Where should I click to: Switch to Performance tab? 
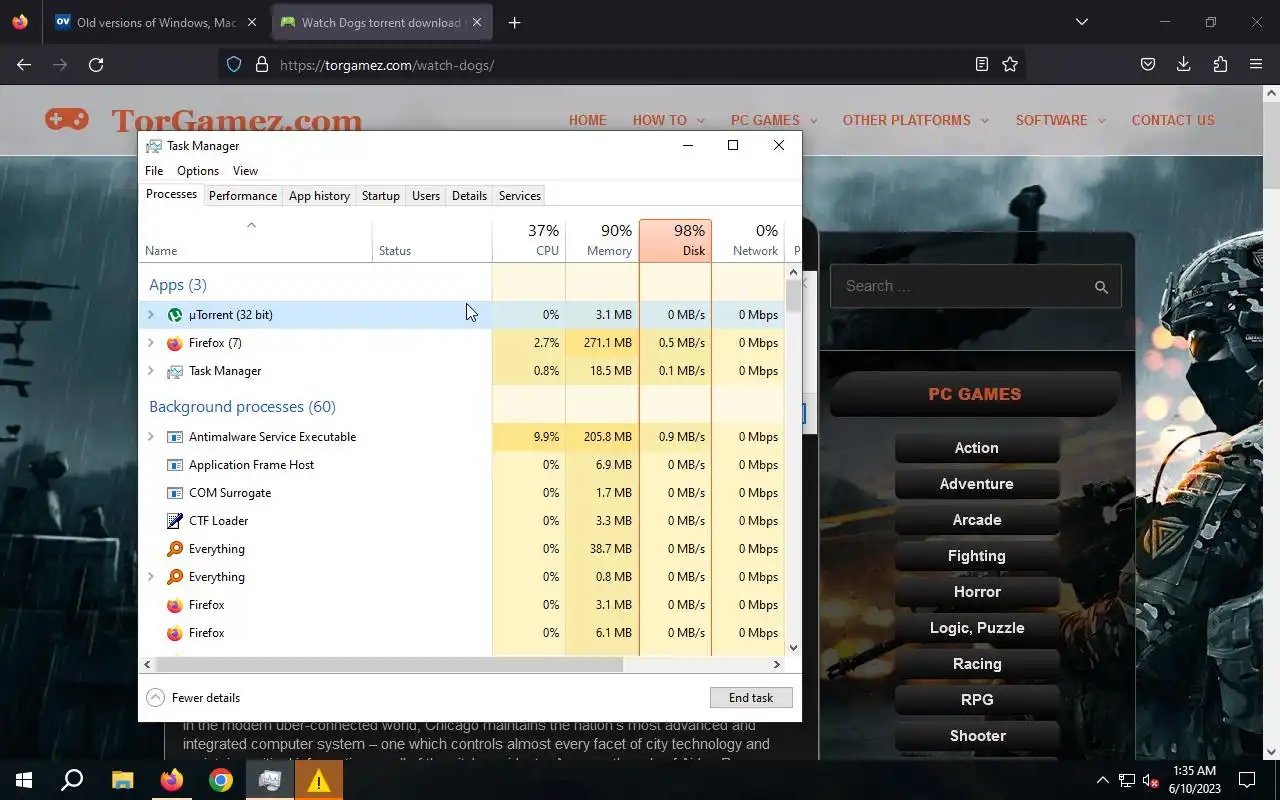[x=243, y=196]
